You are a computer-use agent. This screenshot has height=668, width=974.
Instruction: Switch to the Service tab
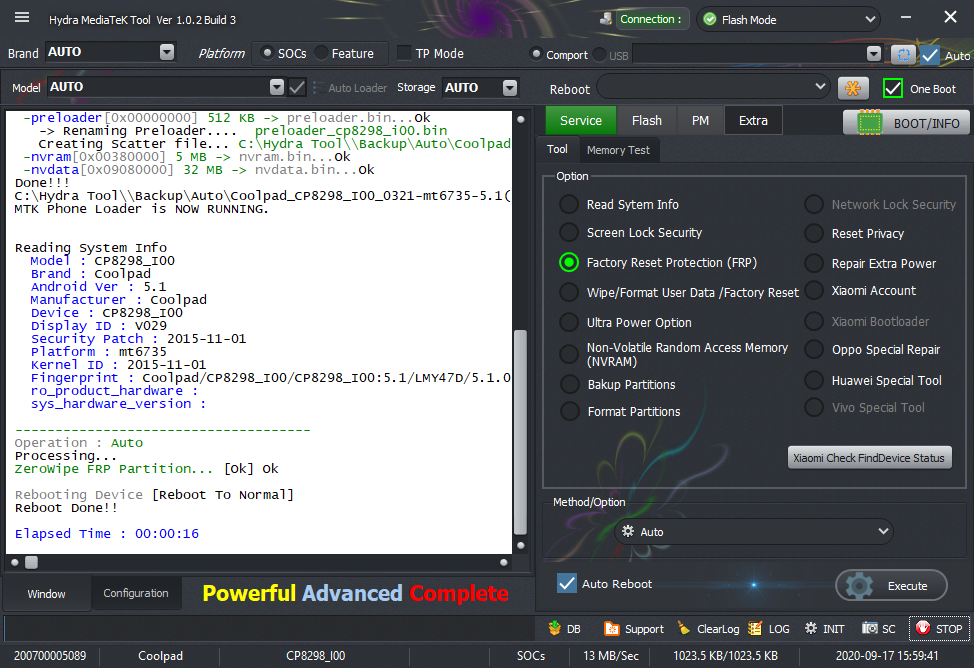point(581,121)
